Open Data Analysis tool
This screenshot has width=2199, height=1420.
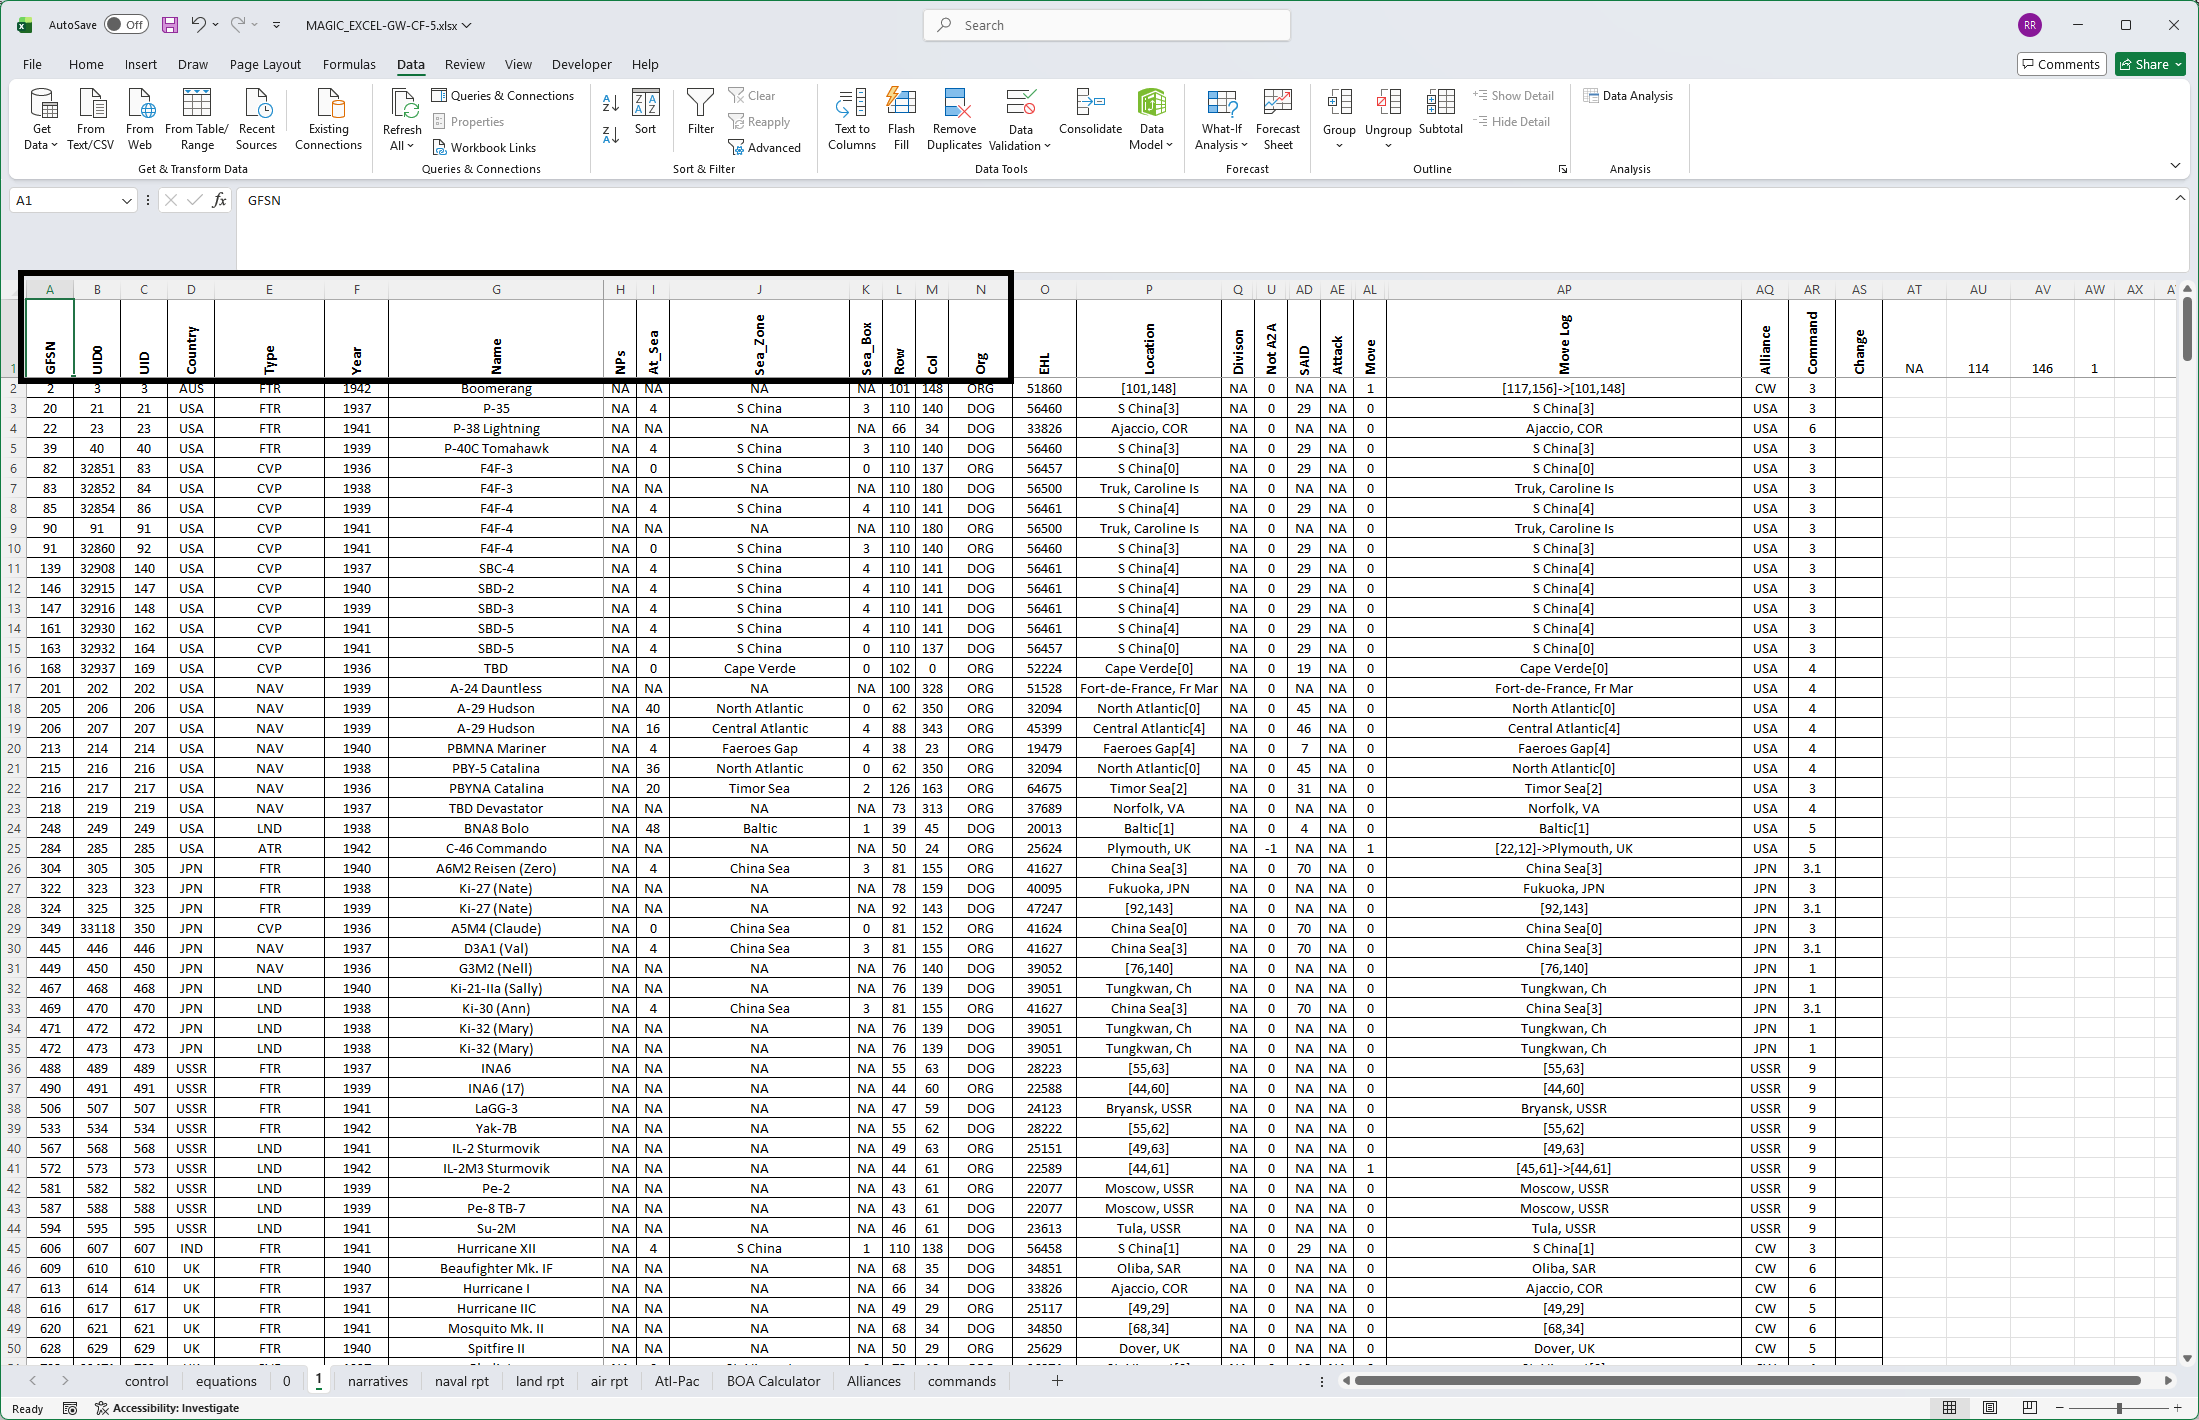click(1628, 95)
